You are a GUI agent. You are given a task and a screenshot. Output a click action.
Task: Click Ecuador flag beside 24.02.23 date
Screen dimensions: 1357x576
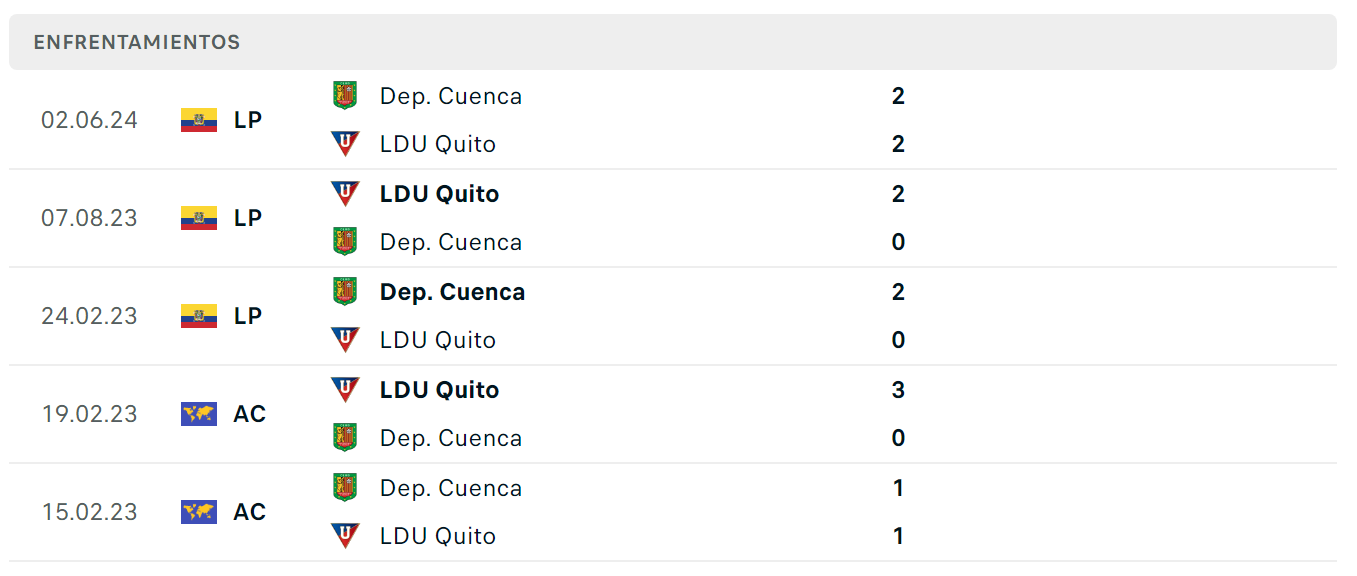(199, 316)
